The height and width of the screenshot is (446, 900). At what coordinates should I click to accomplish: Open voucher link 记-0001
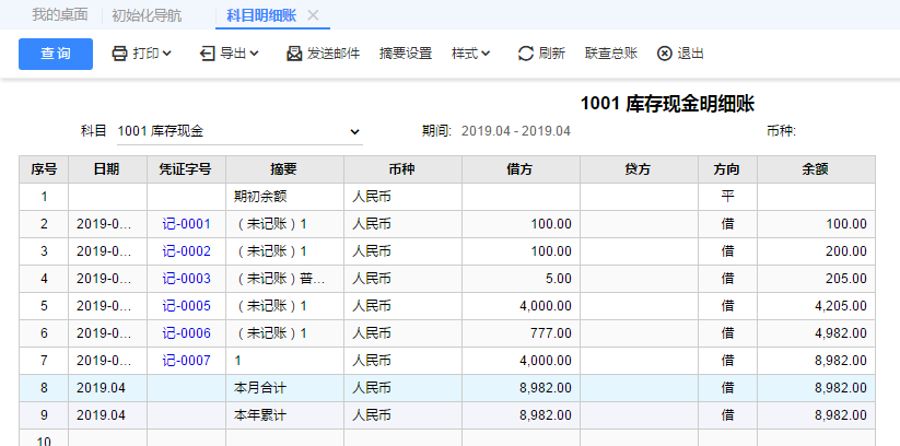(186, 224)
